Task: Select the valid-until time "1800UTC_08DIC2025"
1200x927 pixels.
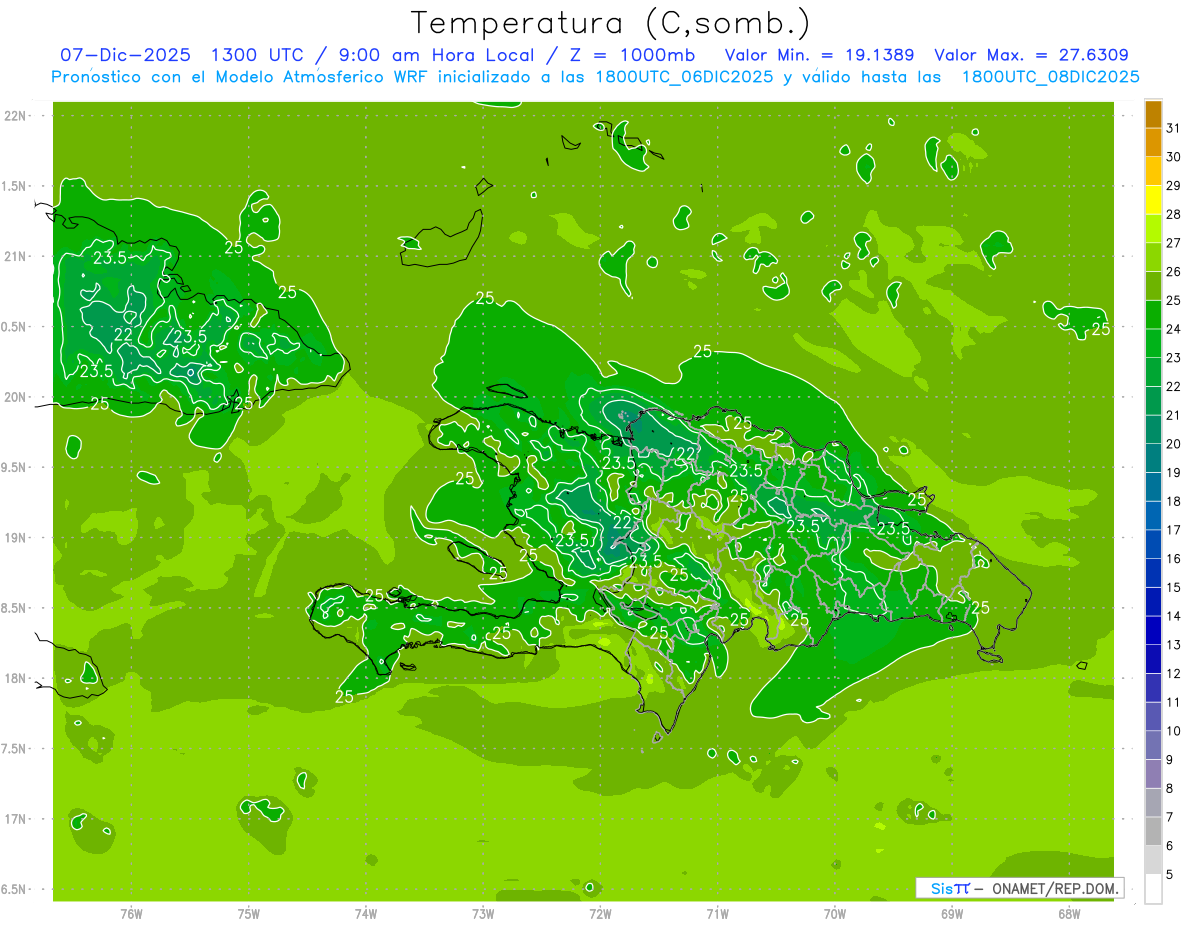Action: 1050,76
